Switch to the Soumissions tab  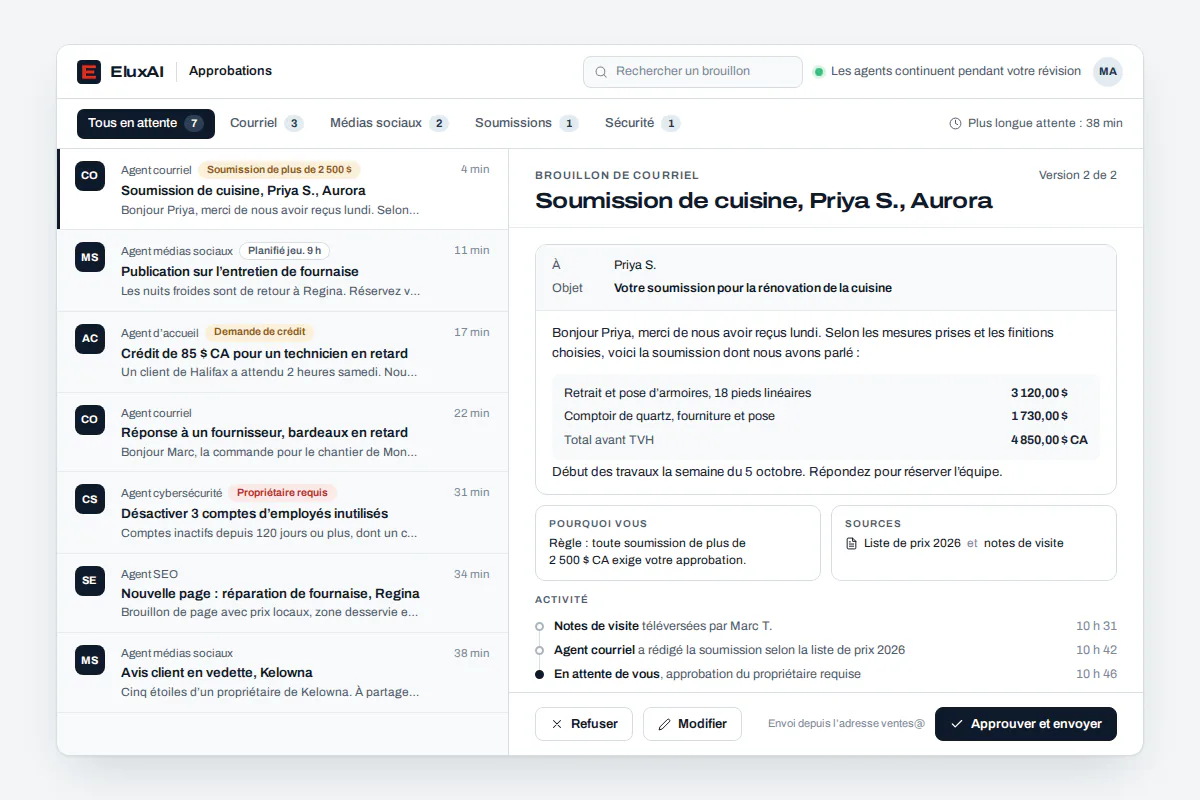coord(527,124)
